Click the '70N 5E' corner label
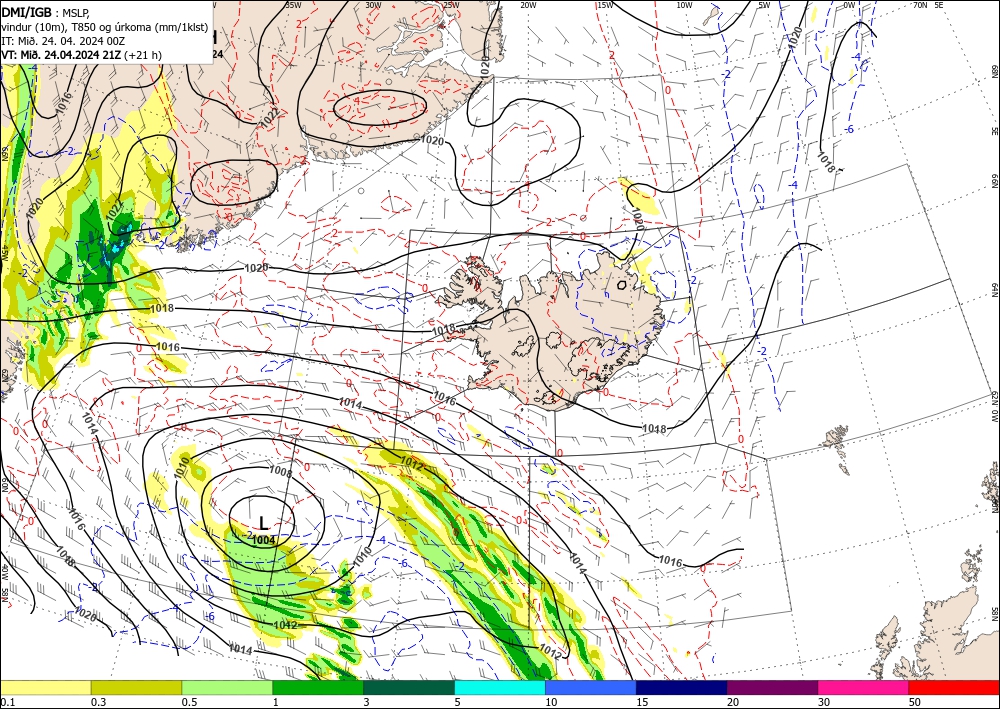The width and height of the screenshot is (1000, 709). click(x=928, y=5)
